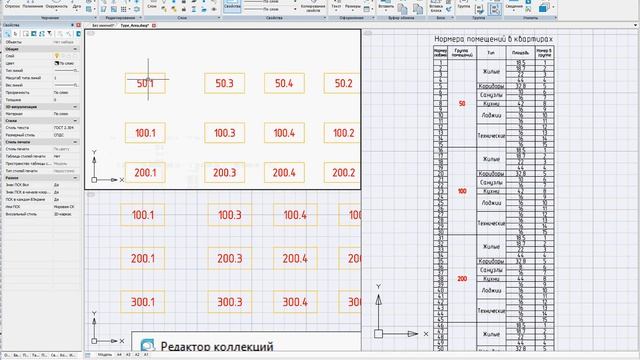The height and width of the screenshot is (360, 640).
Task: Open the Вес линий value dropdown
Action: [67, 85]
